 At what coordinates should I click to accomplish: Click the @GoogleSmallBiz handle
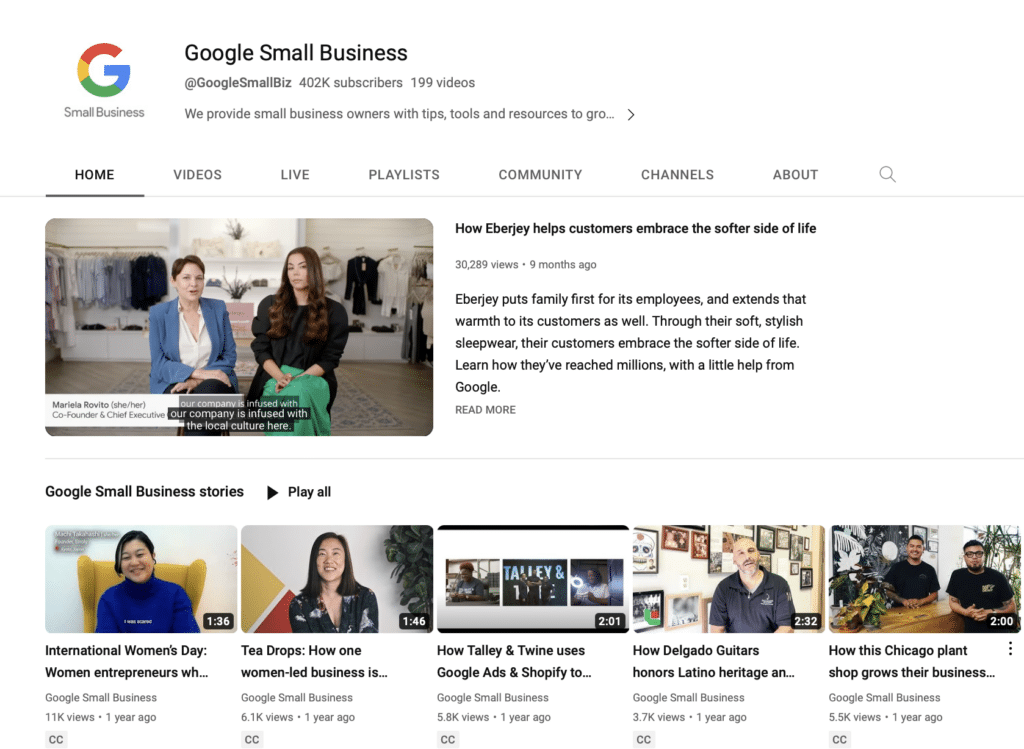(x=238, y=83)
